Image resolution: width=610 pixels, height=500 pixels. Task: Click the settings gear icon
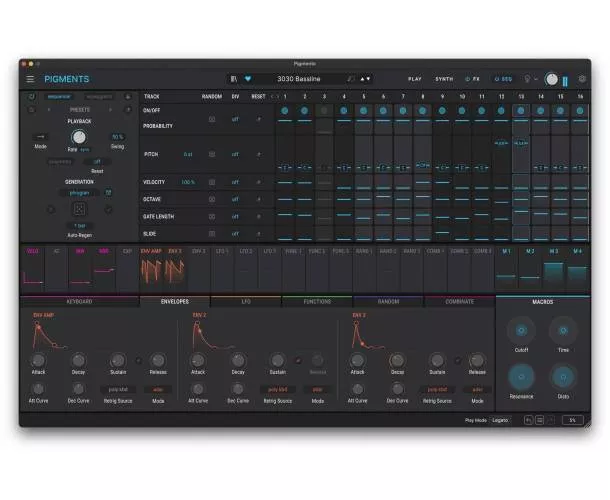point(582,79)
